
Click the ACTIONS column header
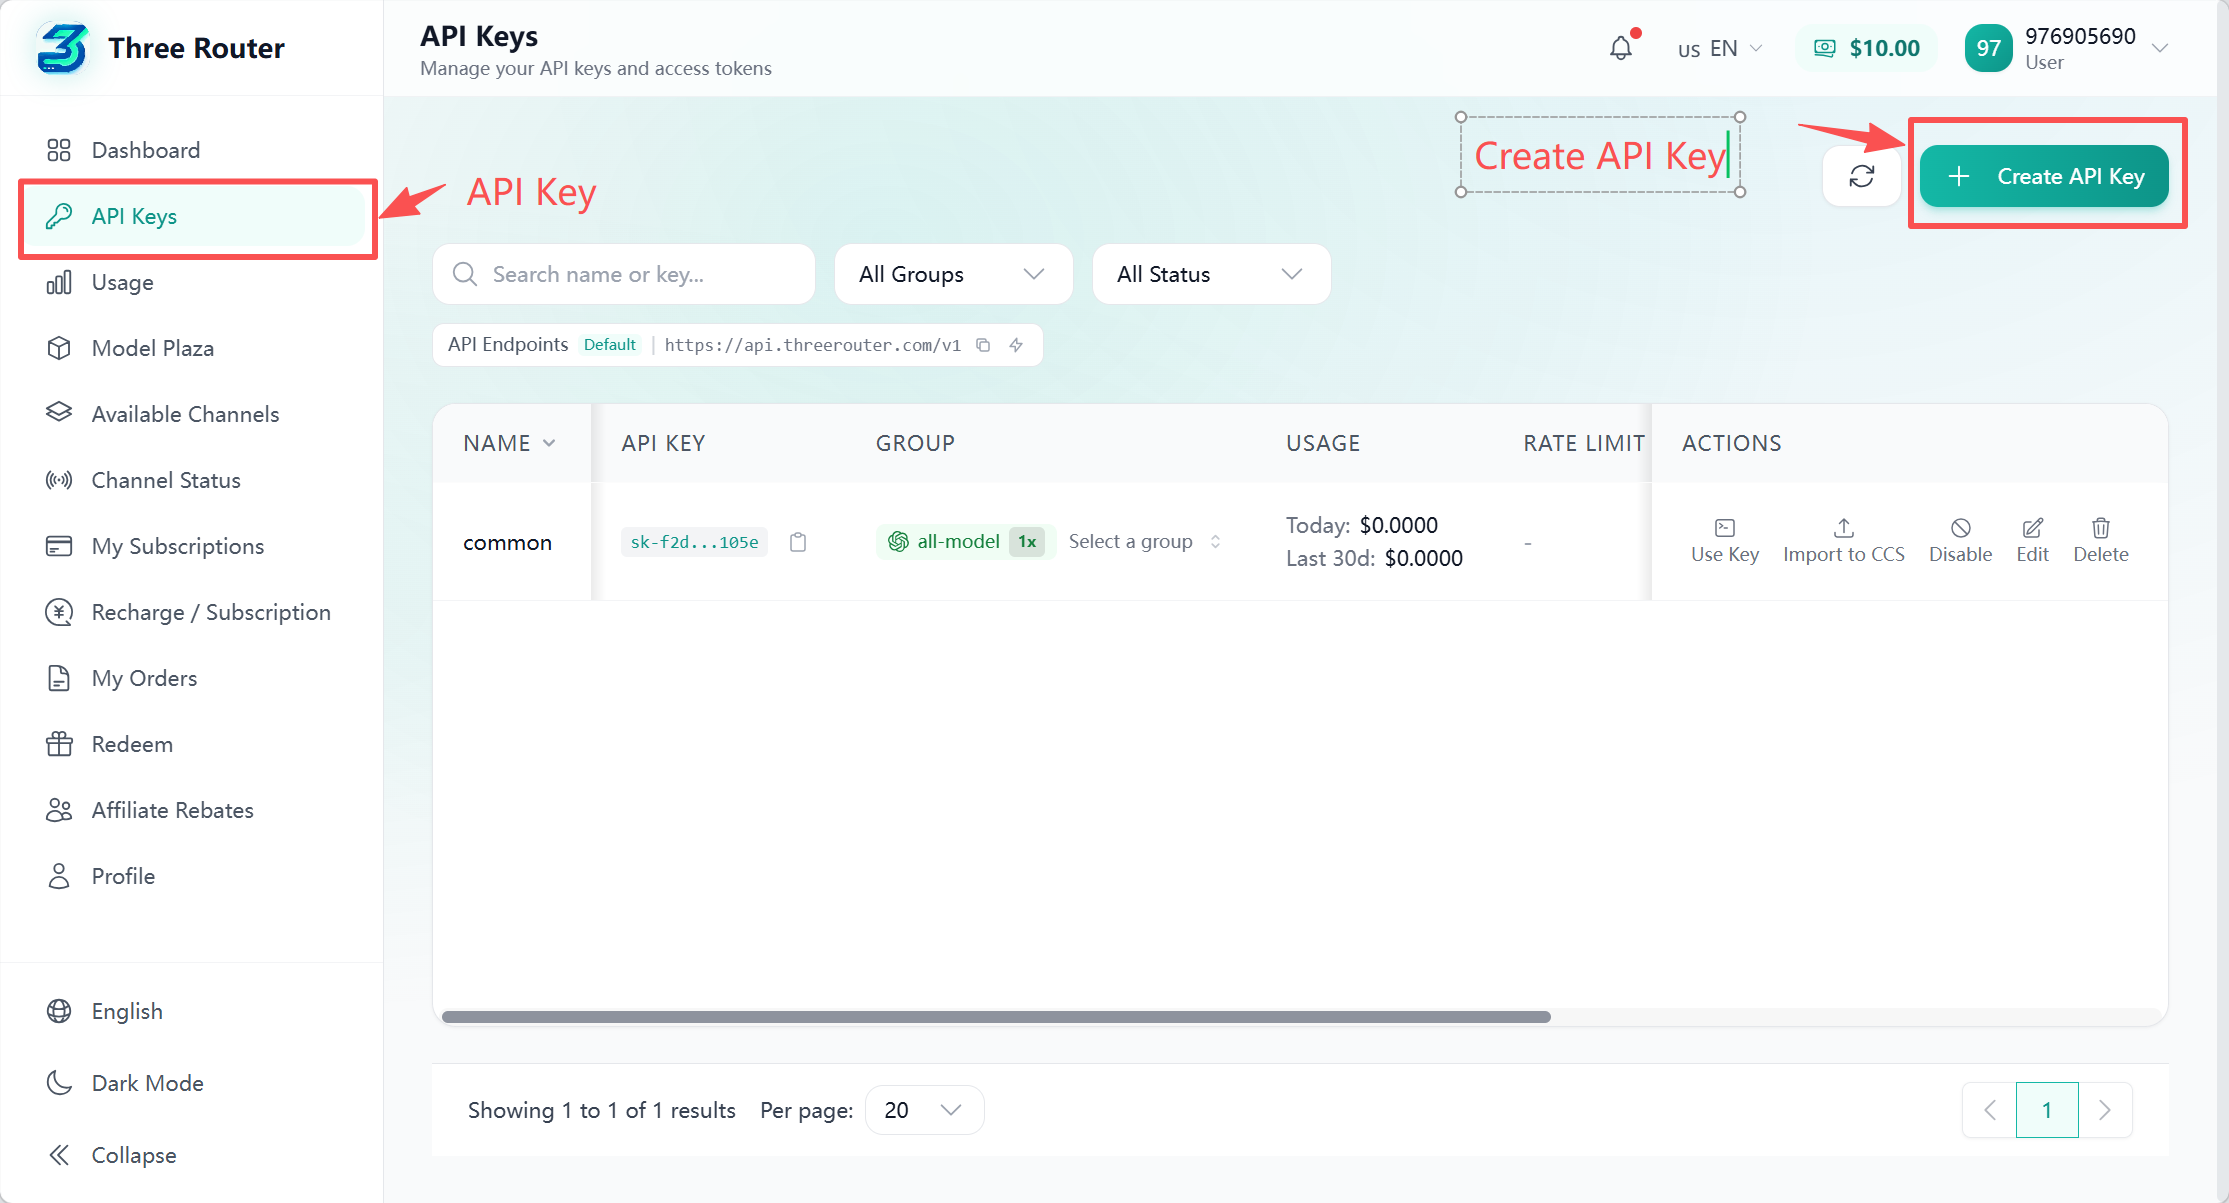tap(1731, 443)
